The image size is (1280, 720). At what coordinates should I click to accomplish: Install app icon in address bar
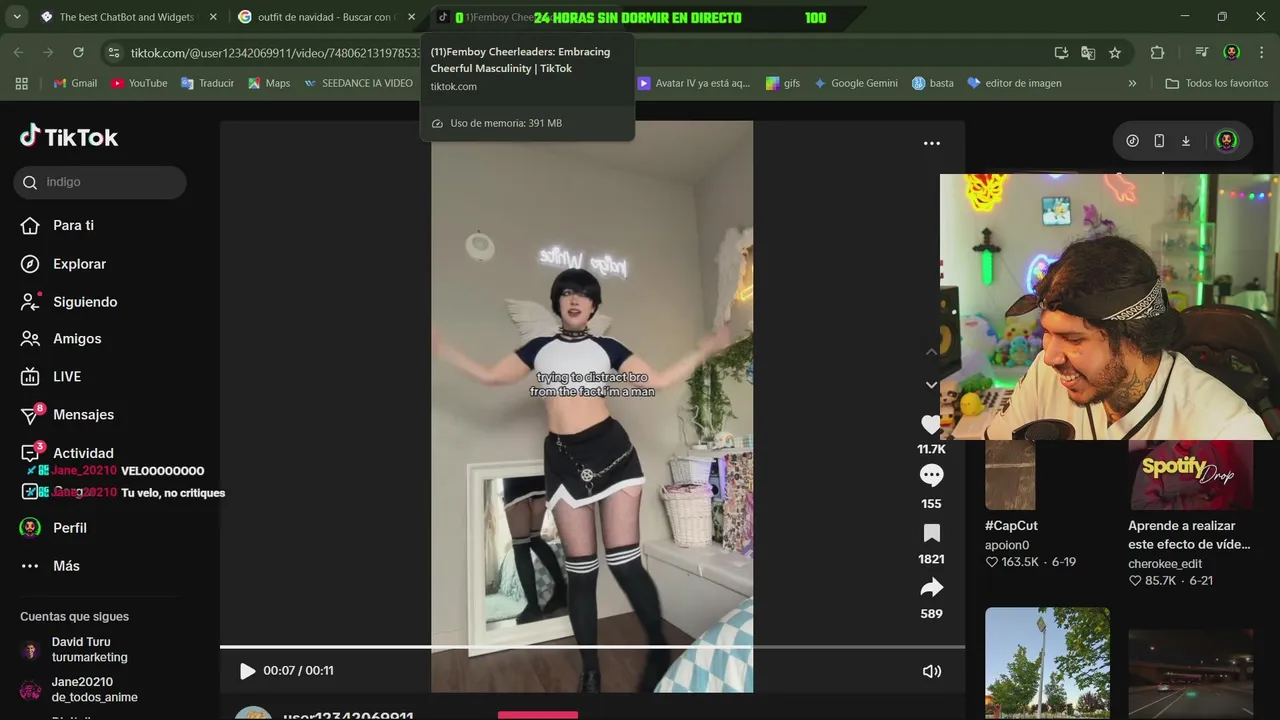coord(1061,53)
